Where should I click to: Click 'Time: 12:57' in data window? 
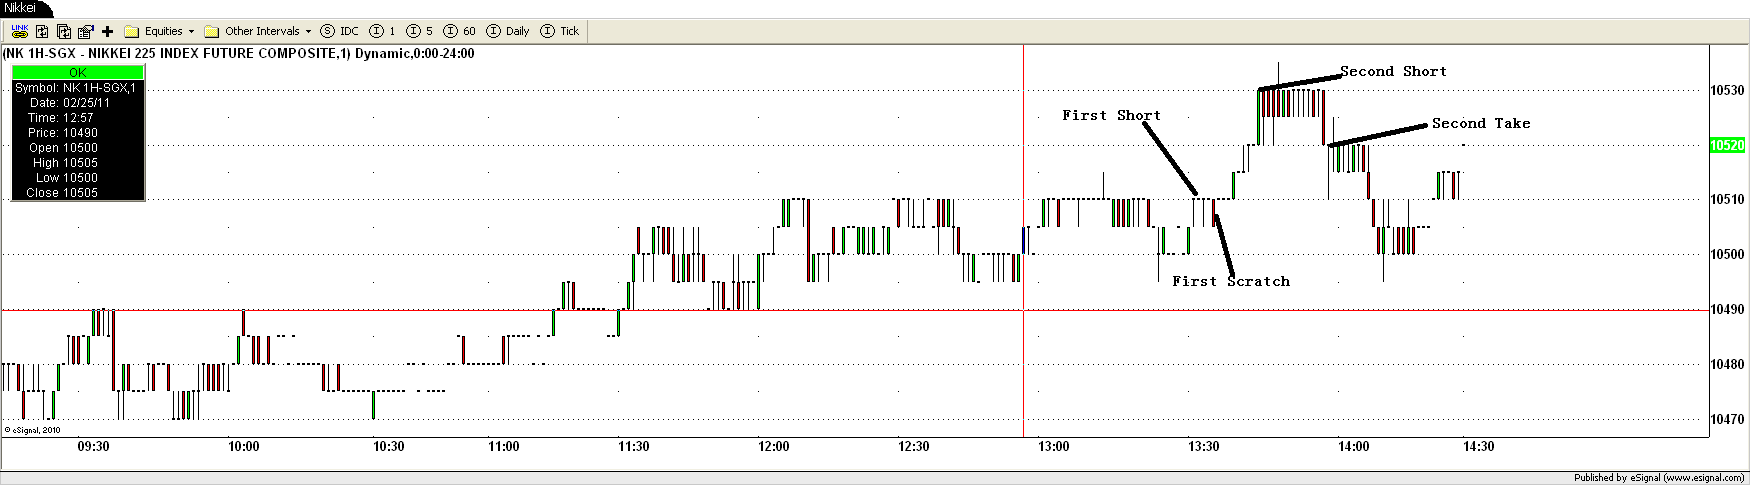click(x=61, y=118)
